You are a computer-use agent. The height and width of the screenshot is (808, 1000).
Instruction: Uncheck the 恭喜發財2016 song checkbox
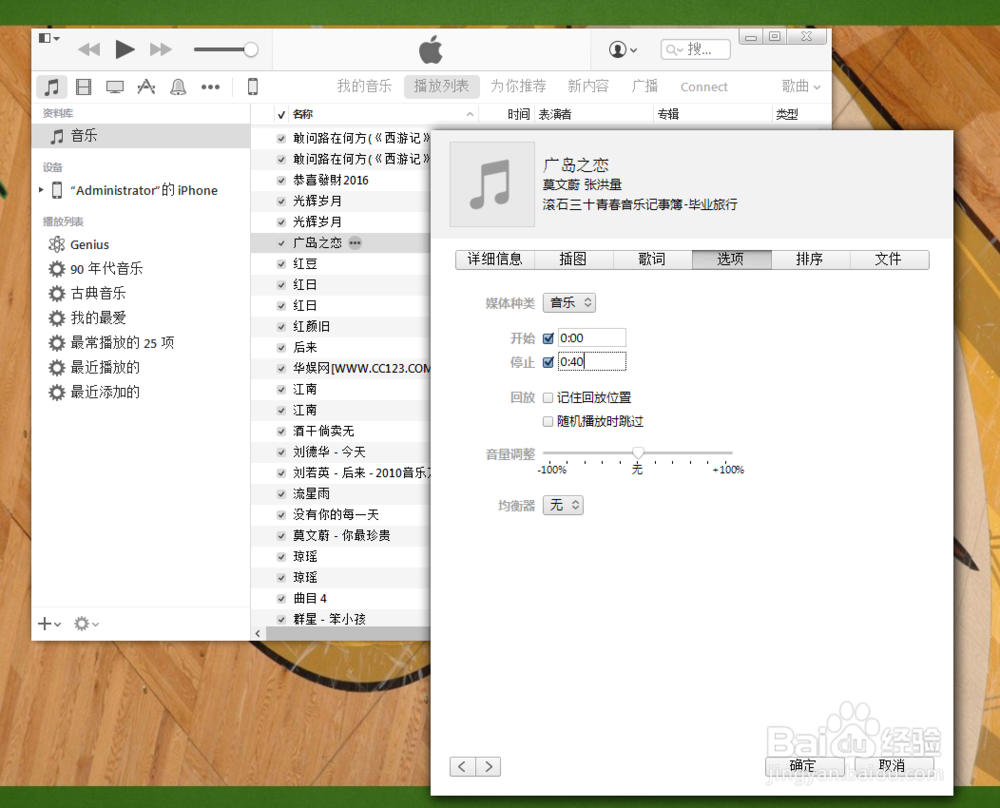coord(281,180)
